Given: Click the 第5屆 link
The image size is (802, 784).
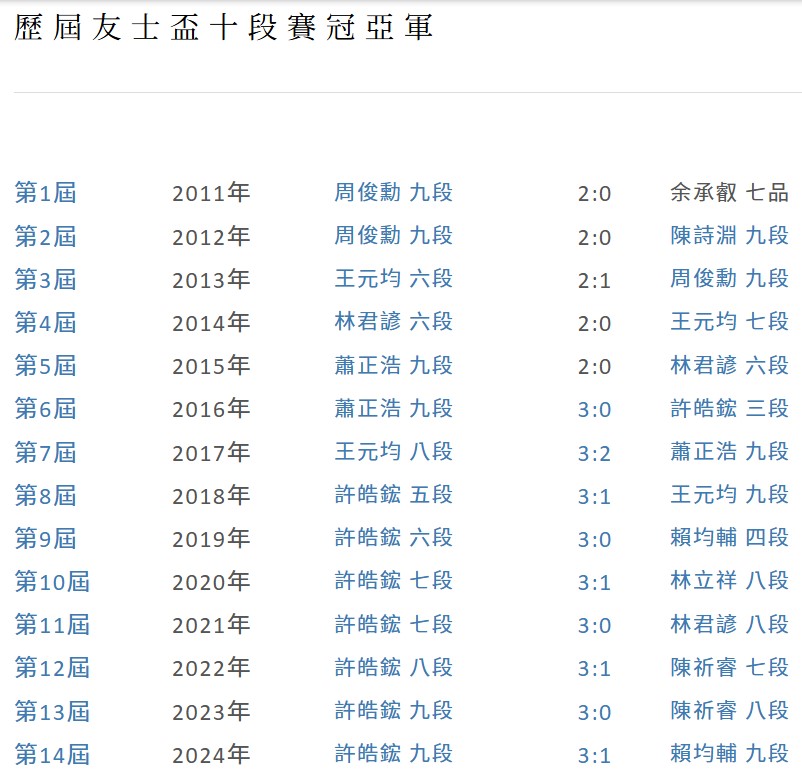Looking at the screenshot, I should click(x=45, y=366).
